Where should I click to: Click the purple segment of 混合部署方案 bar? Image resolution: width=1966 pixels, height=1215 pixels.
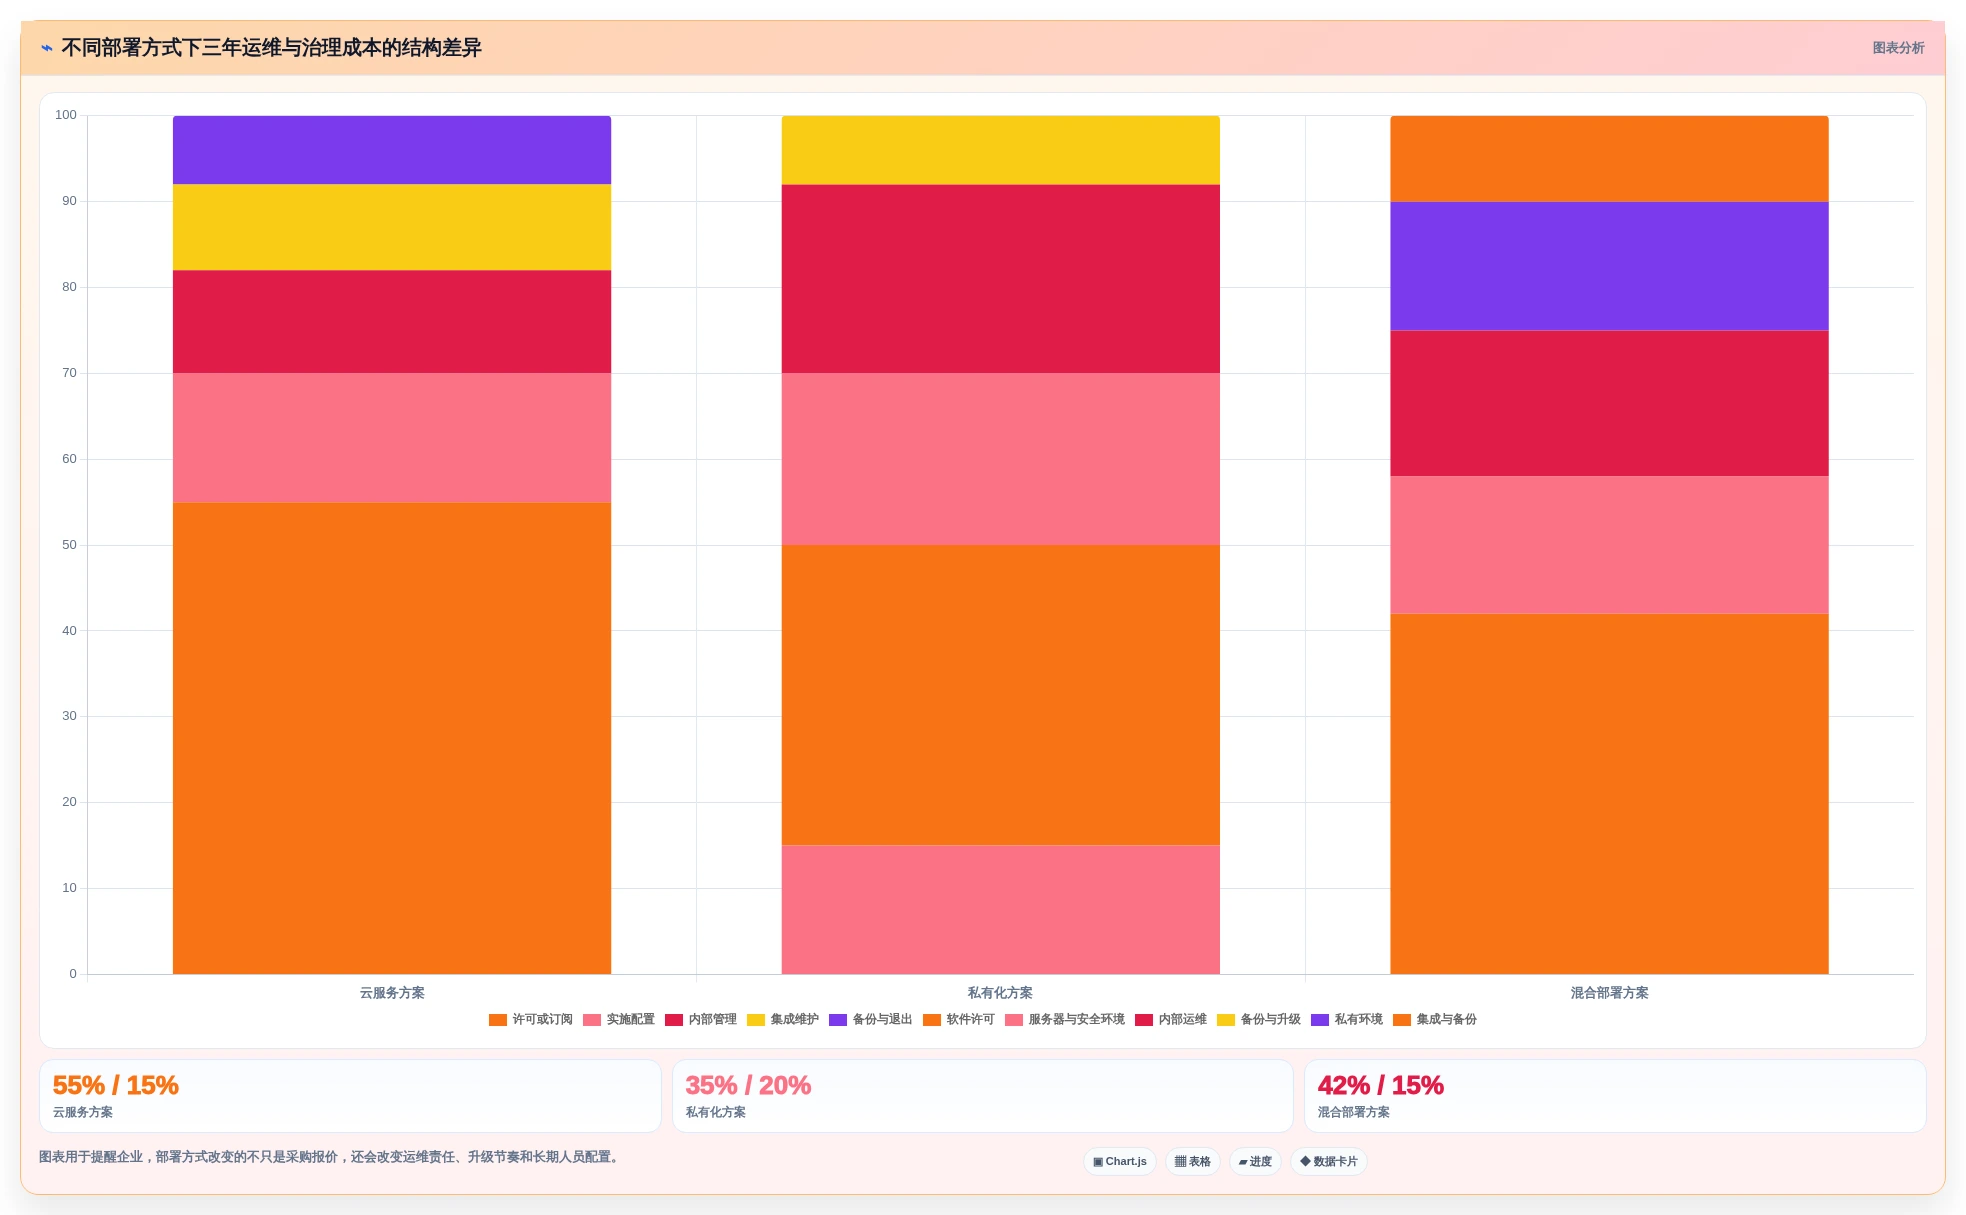coord(1609,266)
